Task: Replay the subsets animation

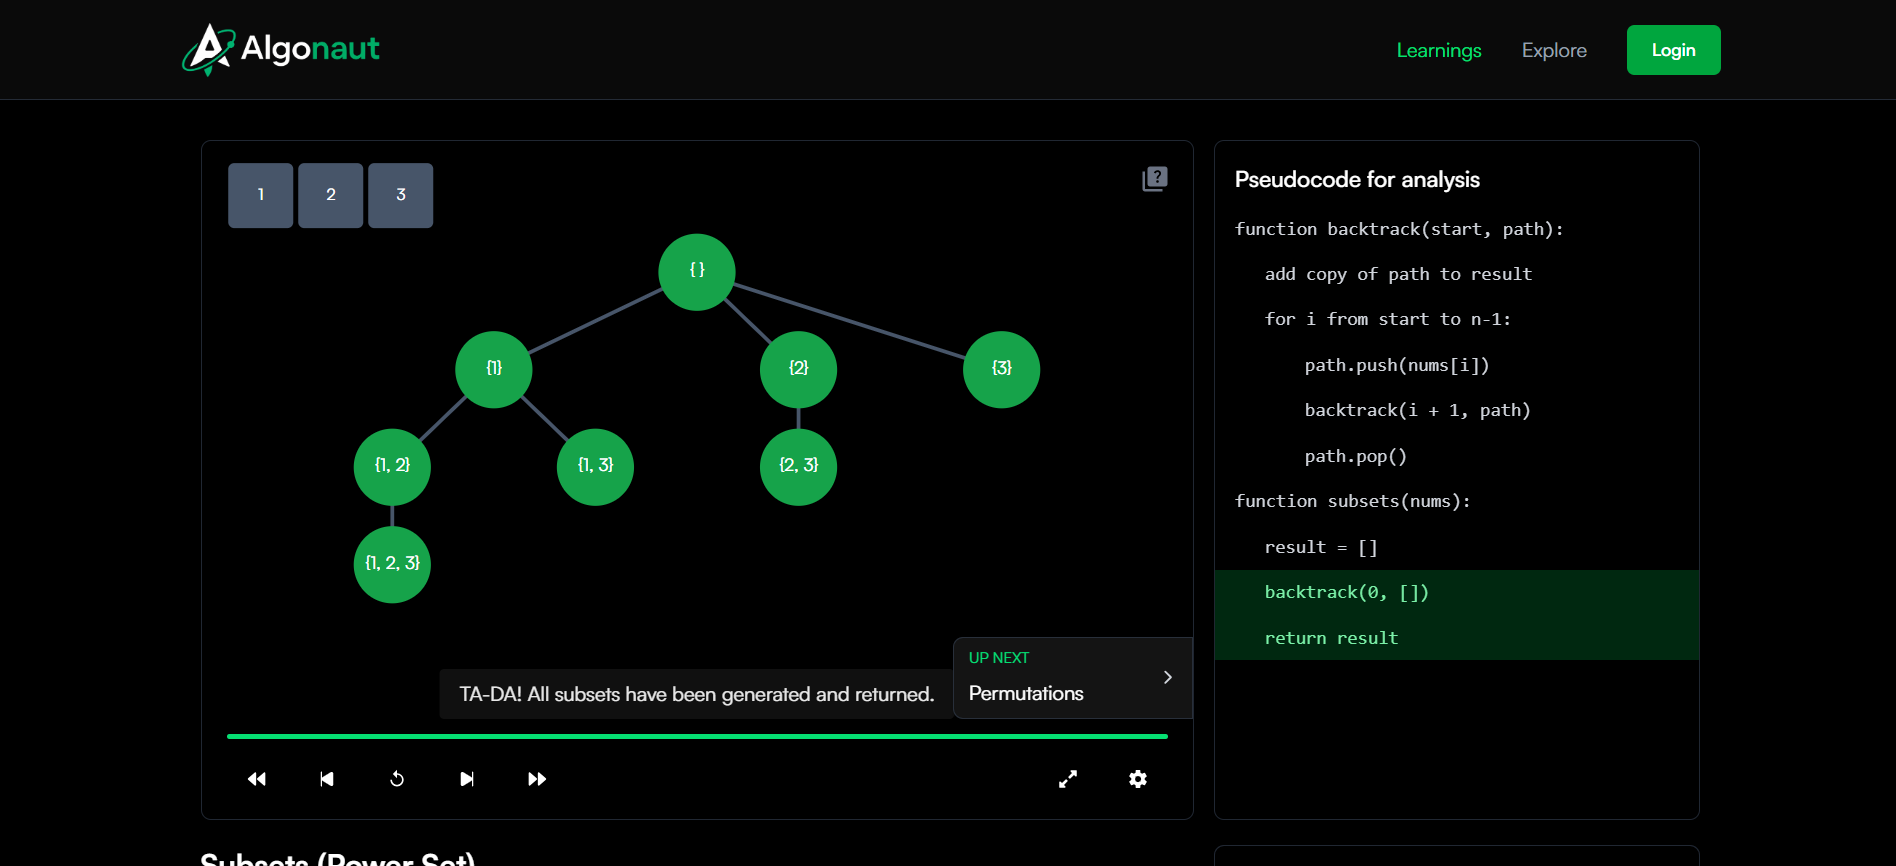Action: pyautogui.click(x=397, y=779)
